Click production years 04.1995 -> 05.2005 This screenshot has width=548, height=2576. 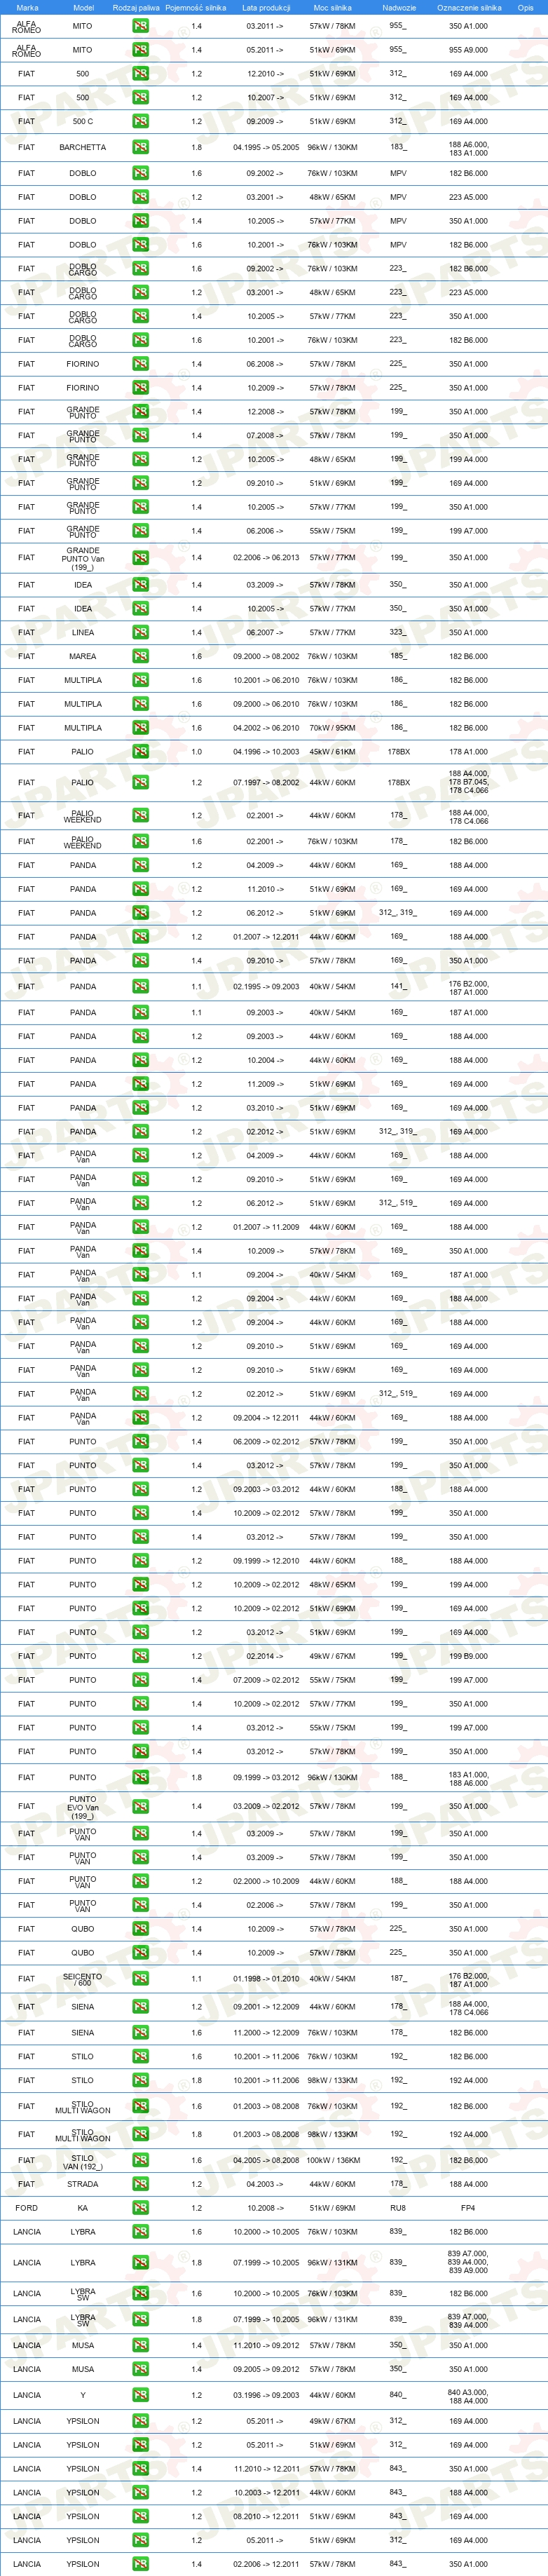pyautogui.click(x=266, y=147)
